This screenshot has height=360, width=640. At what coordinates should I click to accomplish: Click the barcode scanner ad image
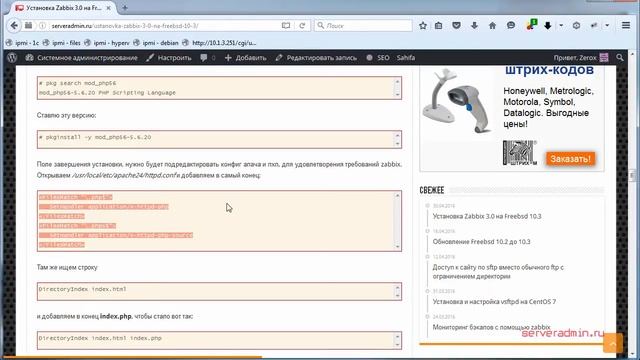[x=456, y=101]
